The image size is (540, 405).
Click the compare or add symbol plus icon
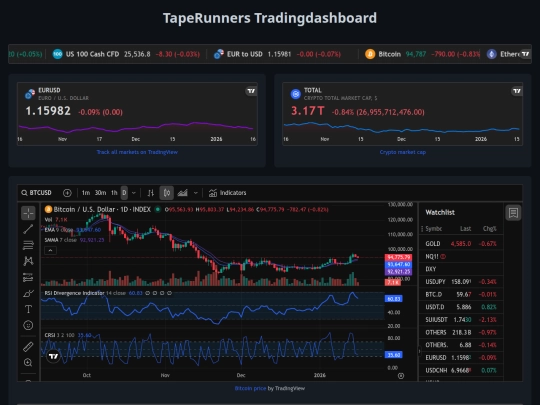pyautogui.click(x=67, y=193)
